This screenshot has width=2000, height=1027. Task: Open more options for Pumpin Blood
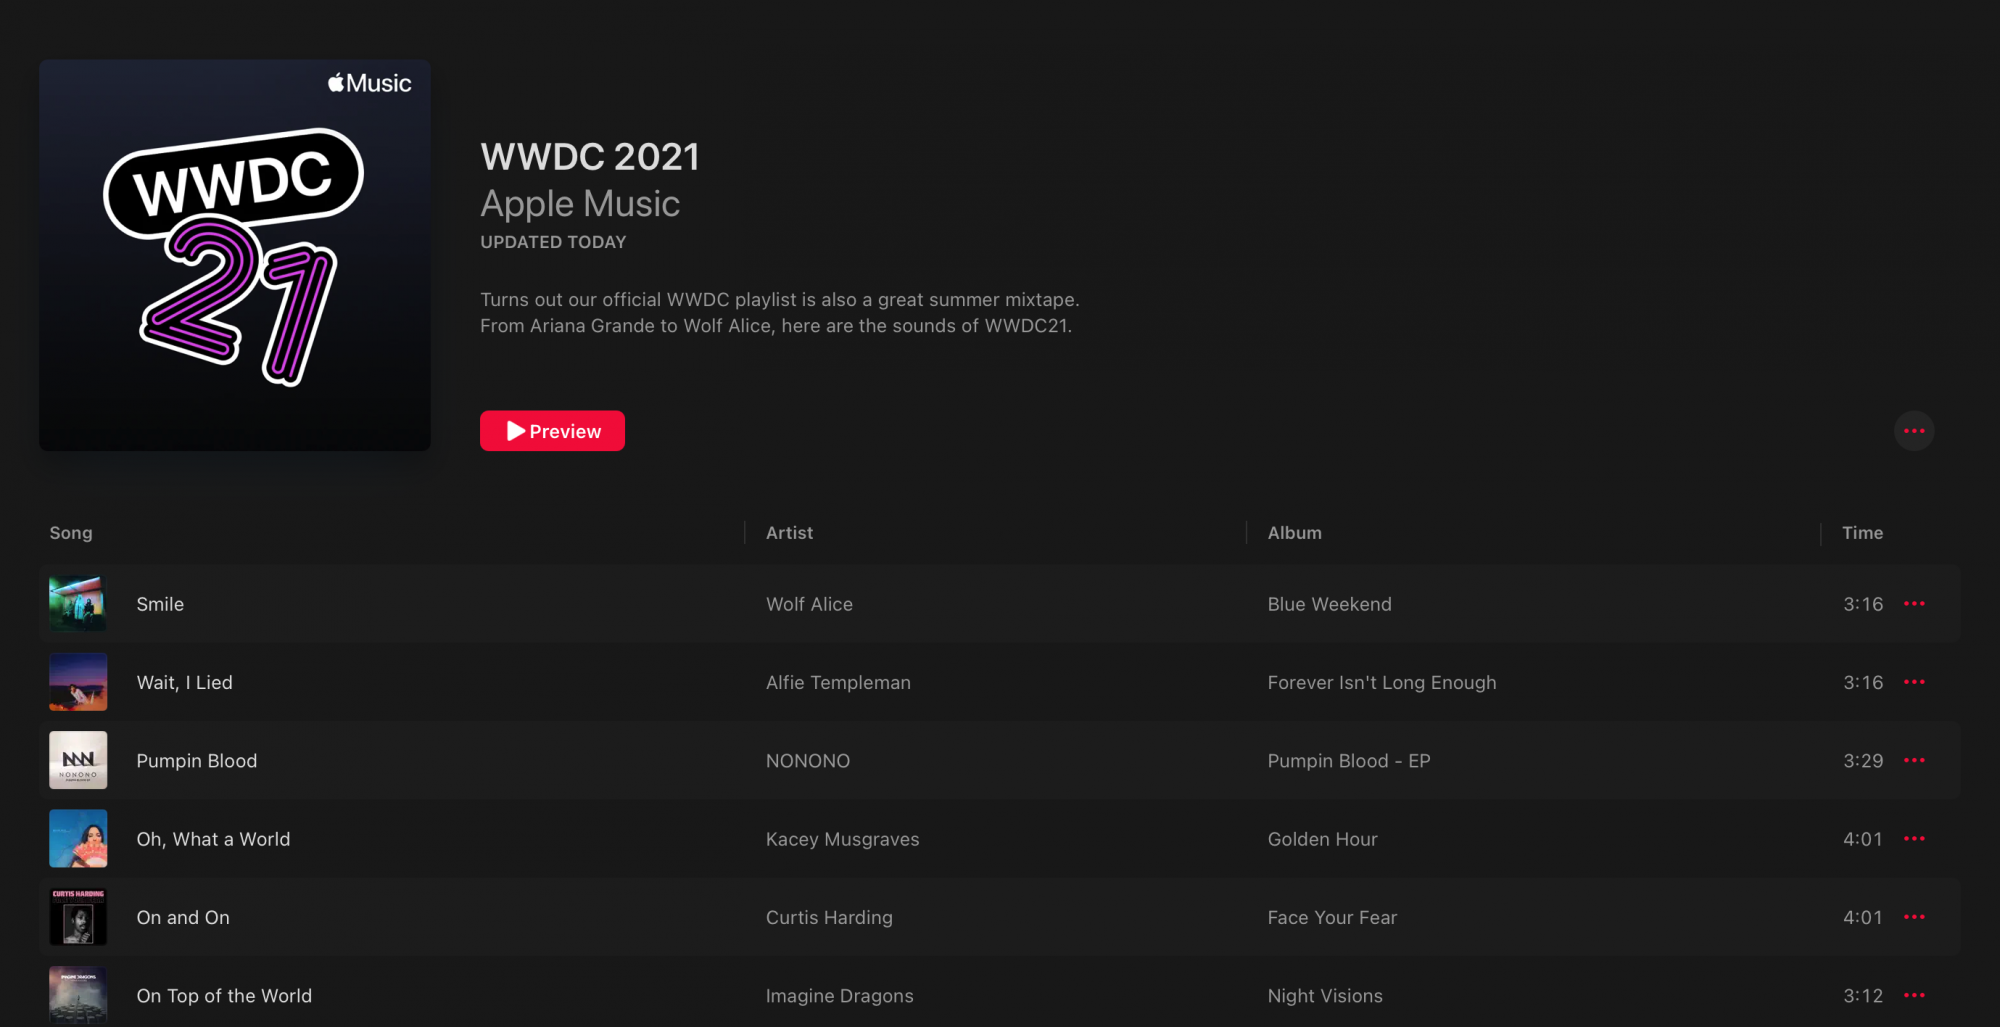pos(1914,760)
